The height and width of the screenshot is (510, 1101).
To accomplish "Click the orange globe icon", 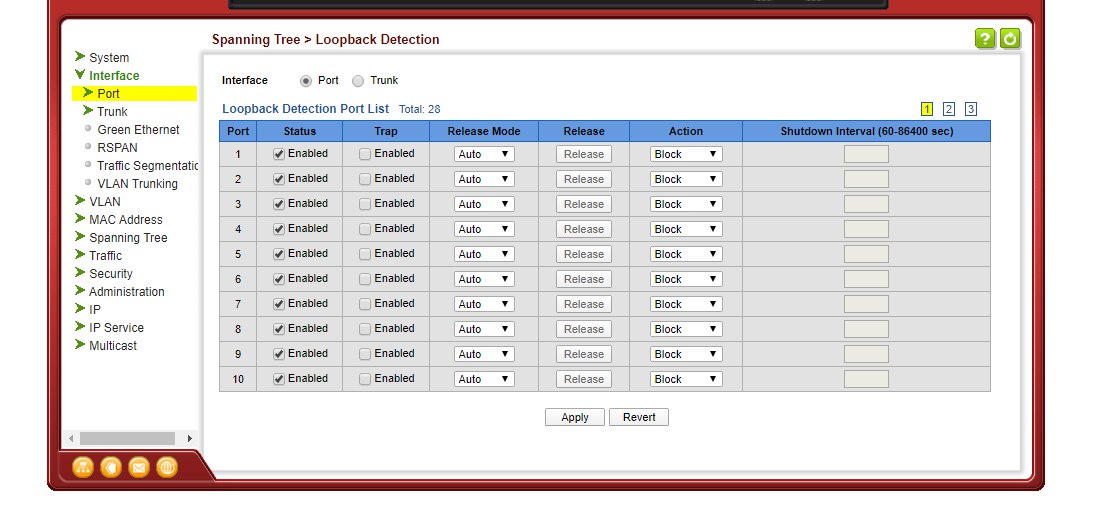I will coord(167,467).
